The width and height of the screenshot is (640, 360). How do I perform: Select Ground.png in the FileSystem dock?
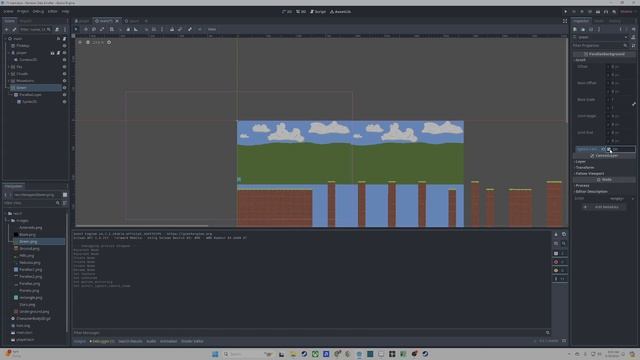pos(29,249)
